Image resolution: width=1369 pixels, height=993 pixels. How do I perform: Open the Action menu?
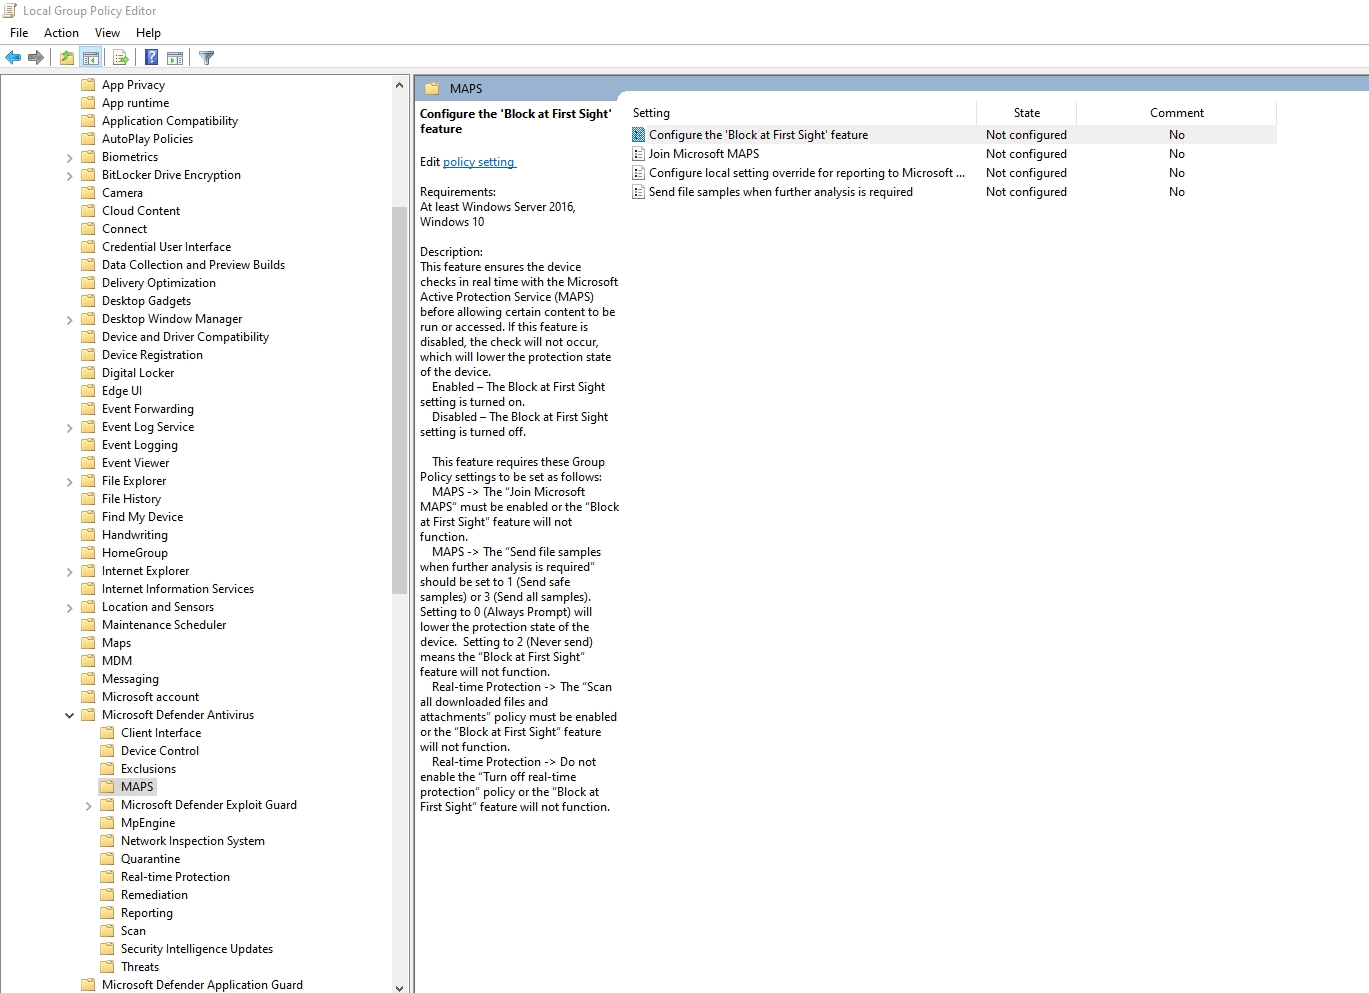61,32
